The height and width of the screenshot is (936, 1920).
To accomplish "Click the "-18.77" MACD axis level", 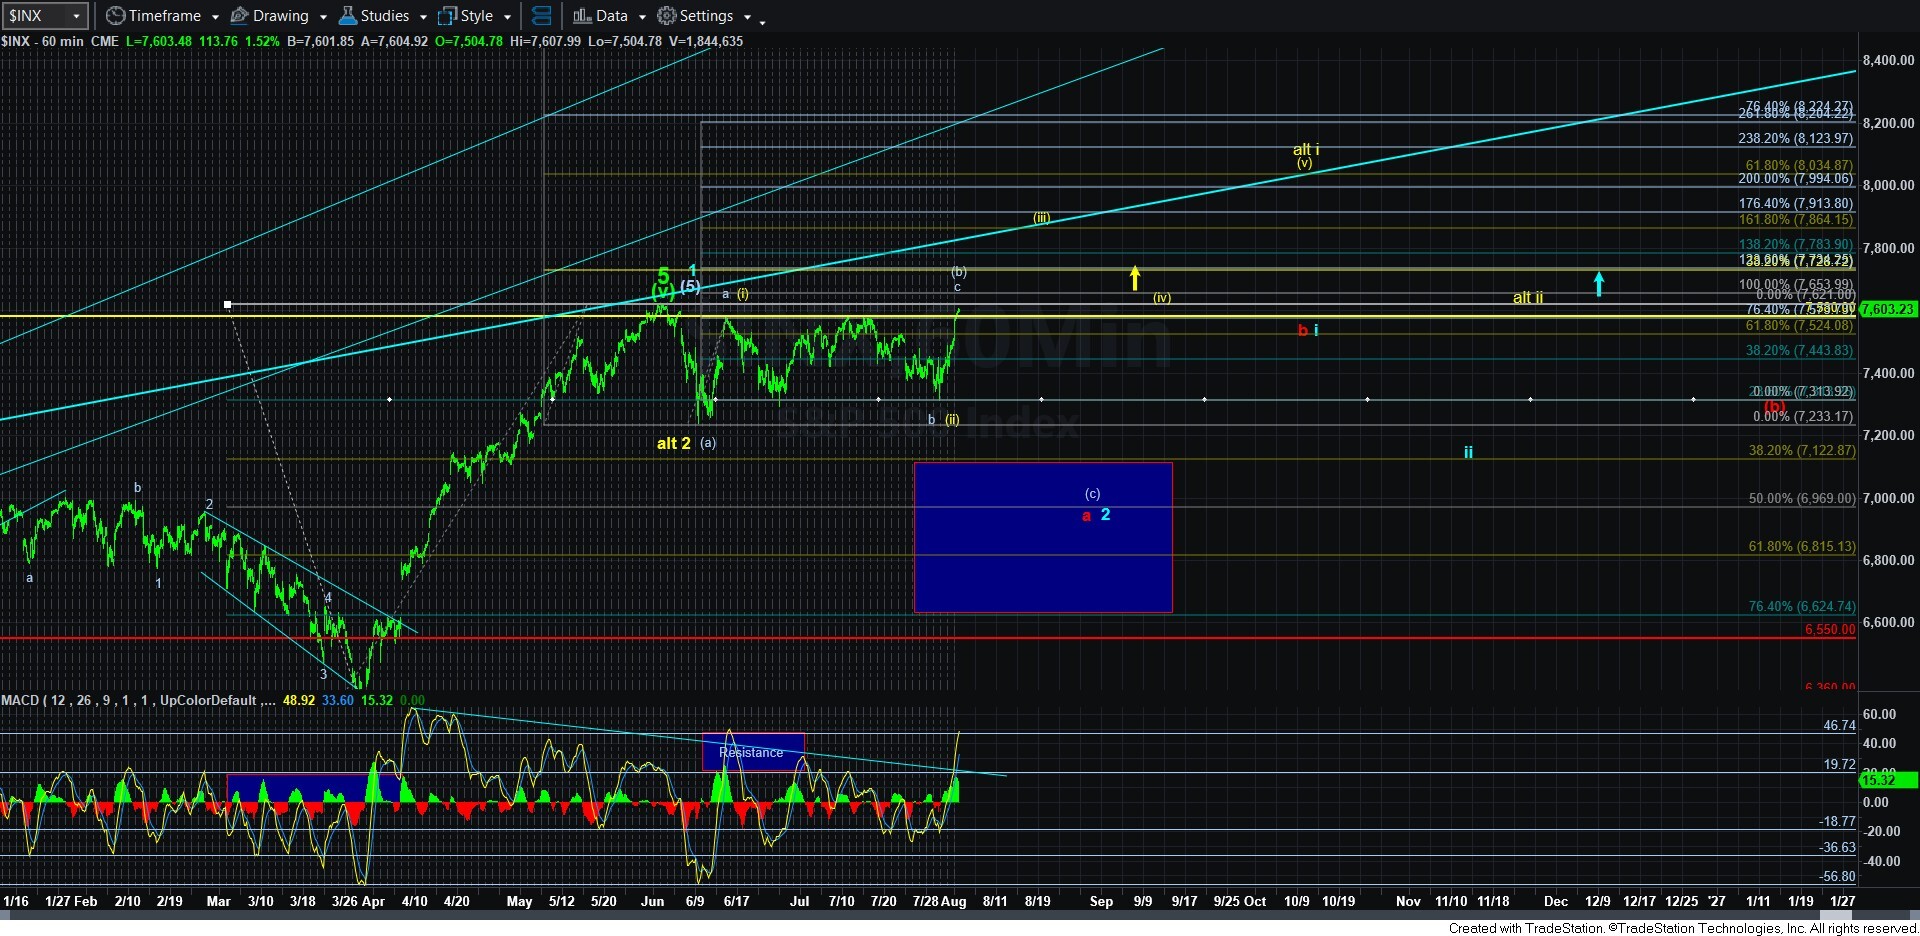I will point(1837,821).
